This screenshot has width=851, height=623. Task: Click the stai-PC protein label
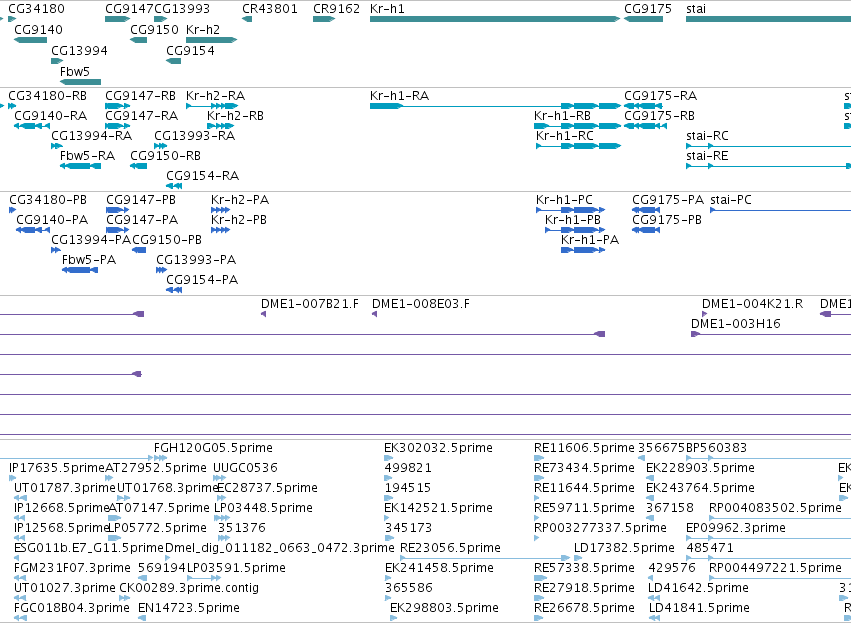731,200
